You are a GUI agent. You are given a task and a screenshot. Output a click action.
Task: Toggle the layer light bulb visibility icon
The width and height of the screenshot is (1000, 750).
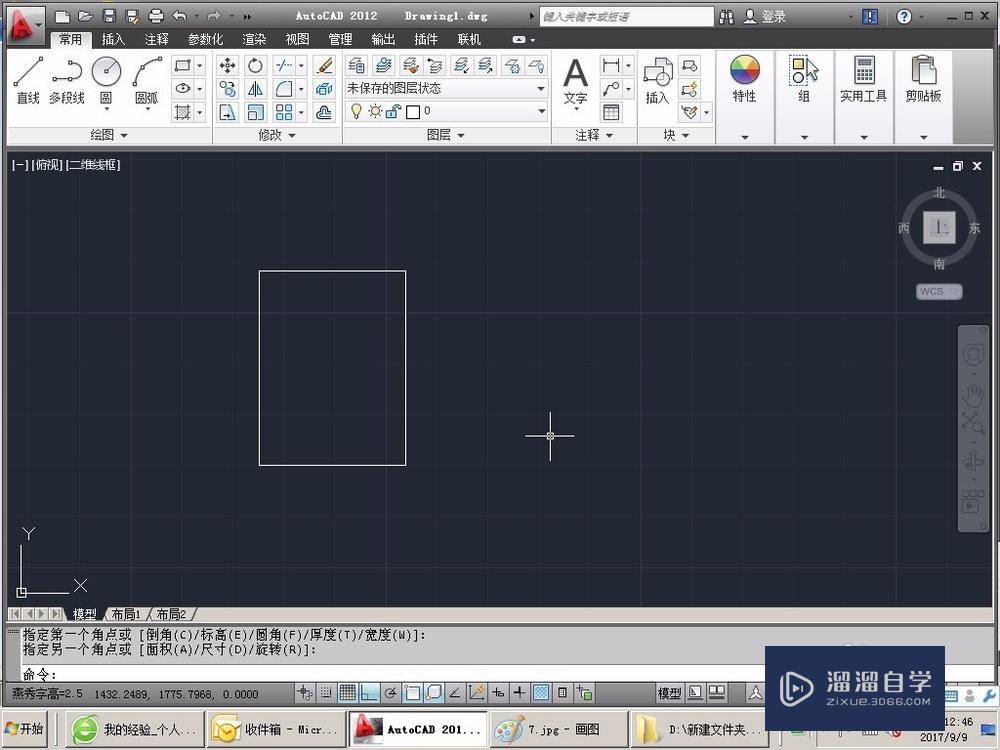[x=358, y=111]
